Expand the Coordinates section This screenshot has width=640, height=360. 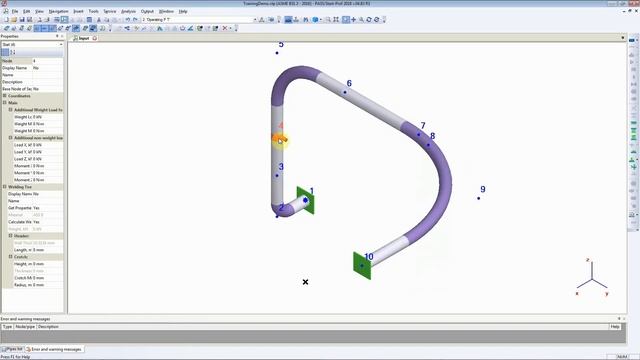click(x=4, y=96)
